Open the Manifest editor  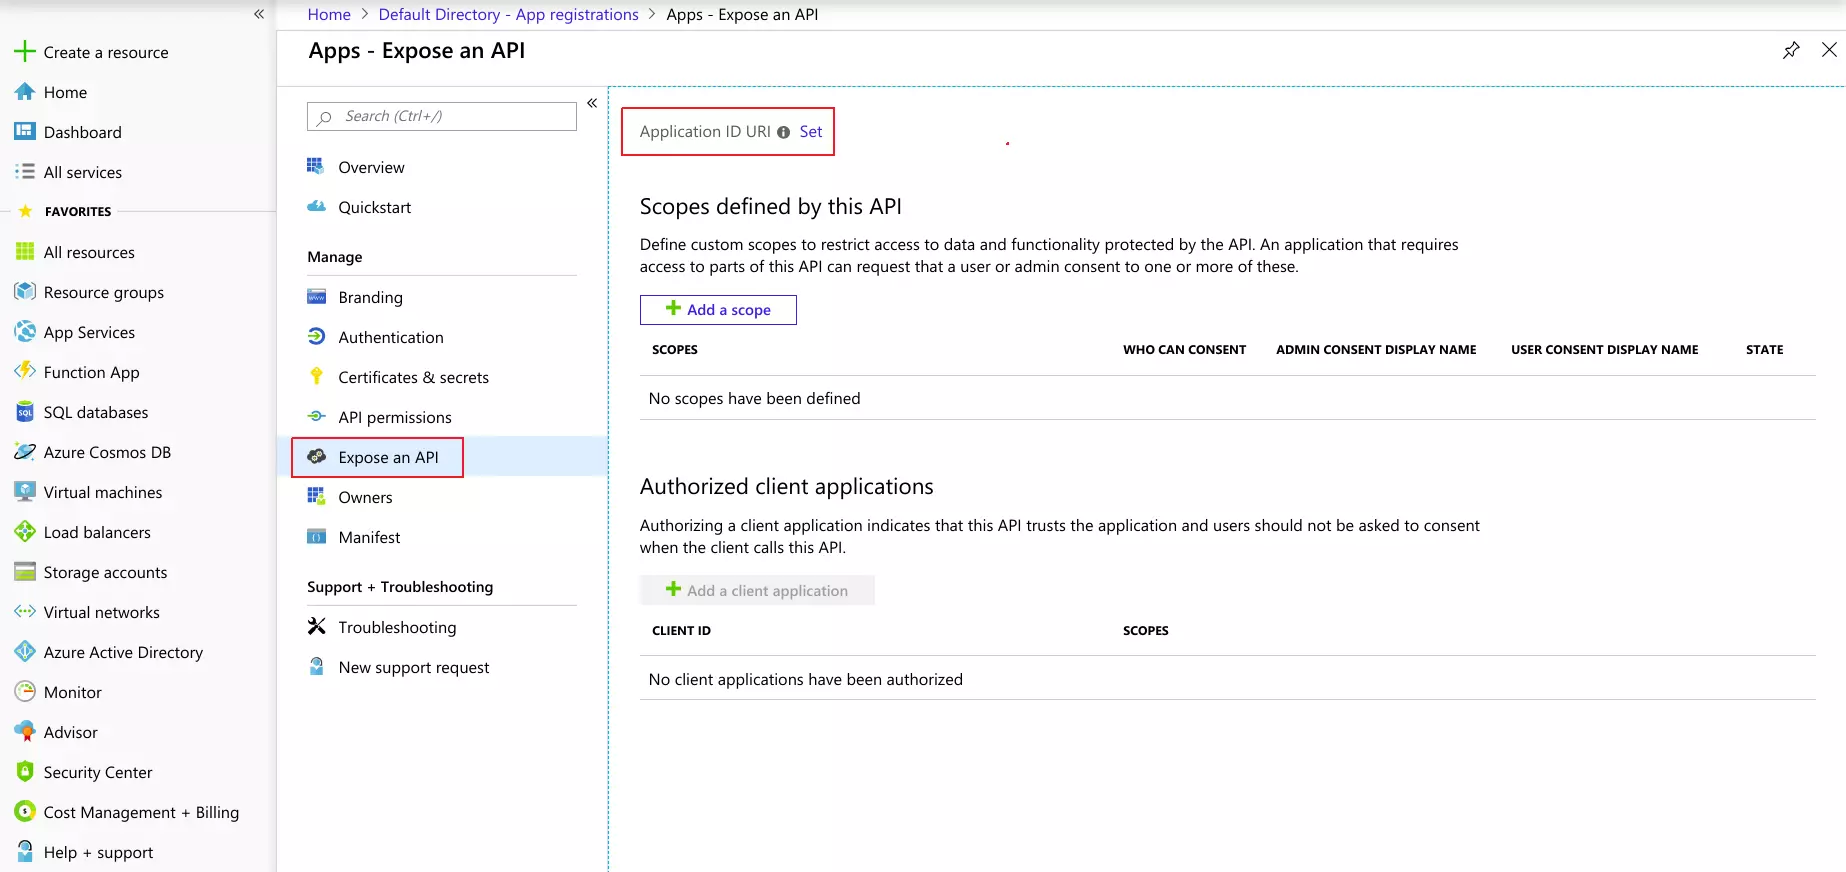pos(369,537)
